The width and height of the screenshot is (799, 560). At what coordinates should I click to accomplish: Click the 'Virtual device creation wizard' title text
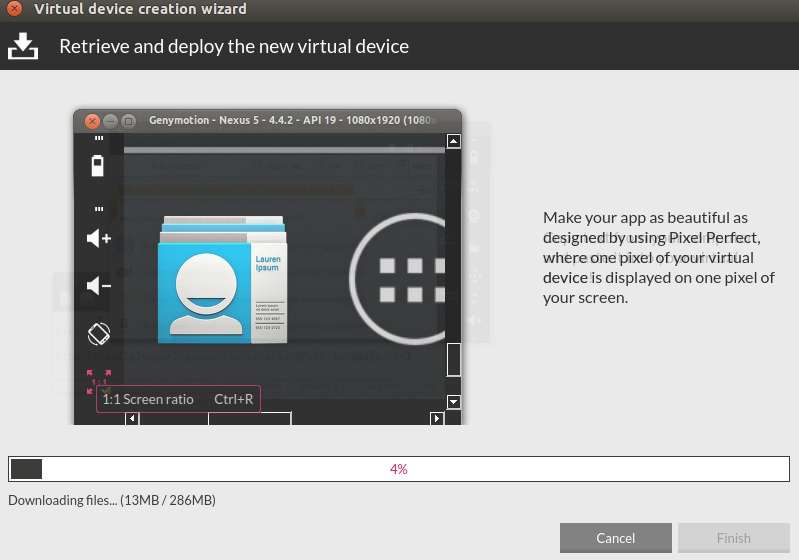pyautogui.click(x=140, y=9)
